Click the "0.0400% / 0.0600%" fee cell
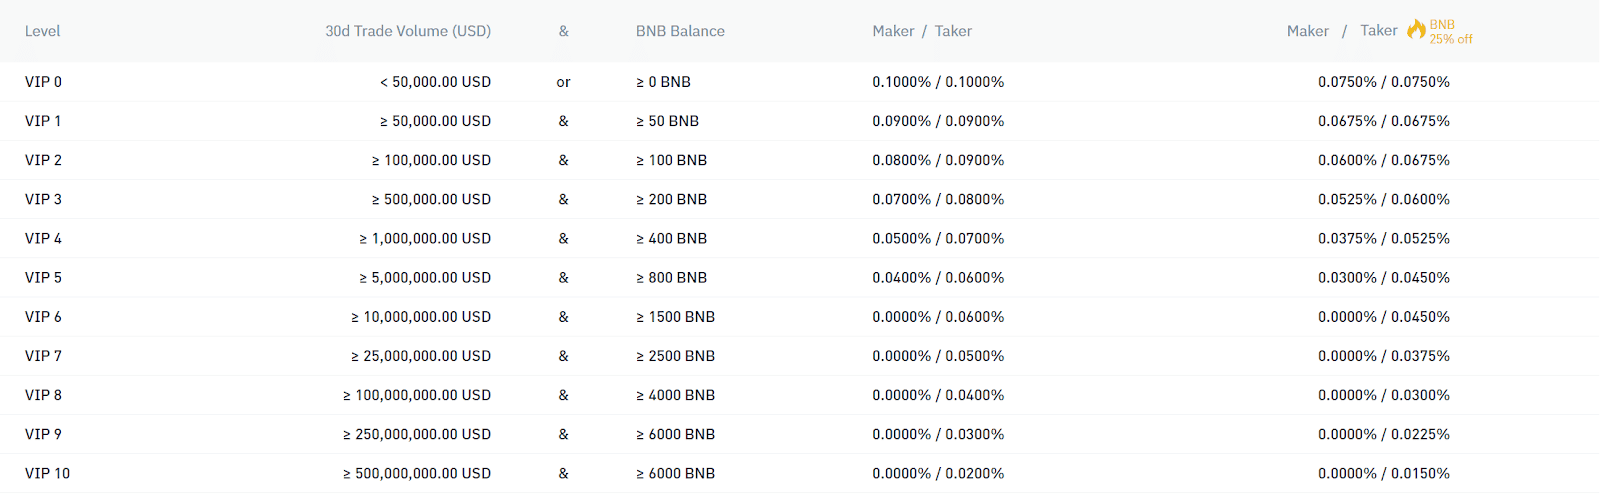 [938, 277]
